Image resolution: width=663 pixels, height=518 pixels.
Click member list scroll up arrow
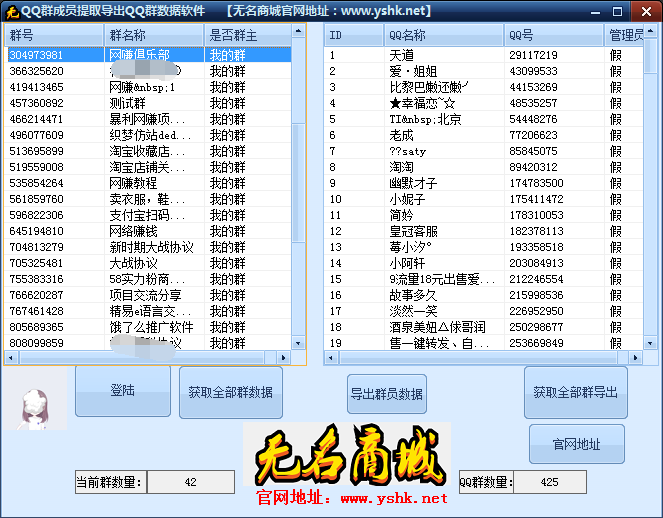tap(650, 30)
